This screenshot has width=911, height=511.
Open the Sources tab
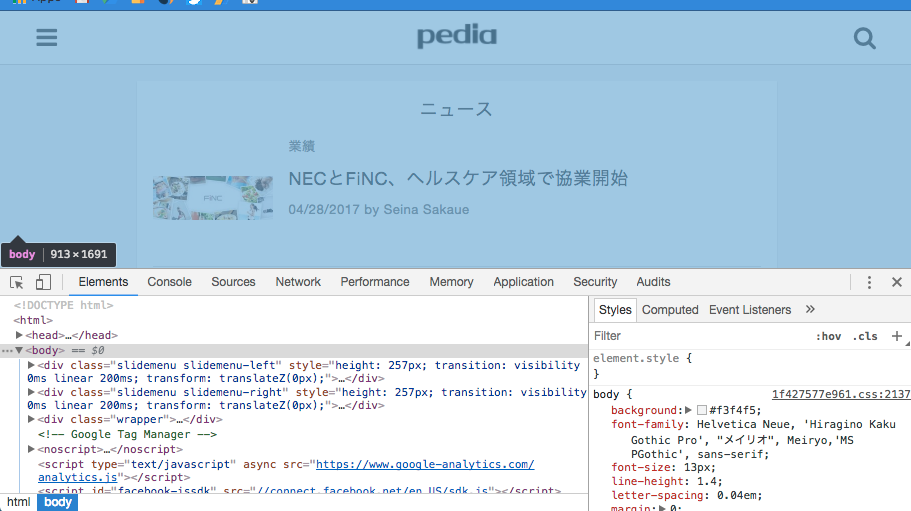[233, 282]
